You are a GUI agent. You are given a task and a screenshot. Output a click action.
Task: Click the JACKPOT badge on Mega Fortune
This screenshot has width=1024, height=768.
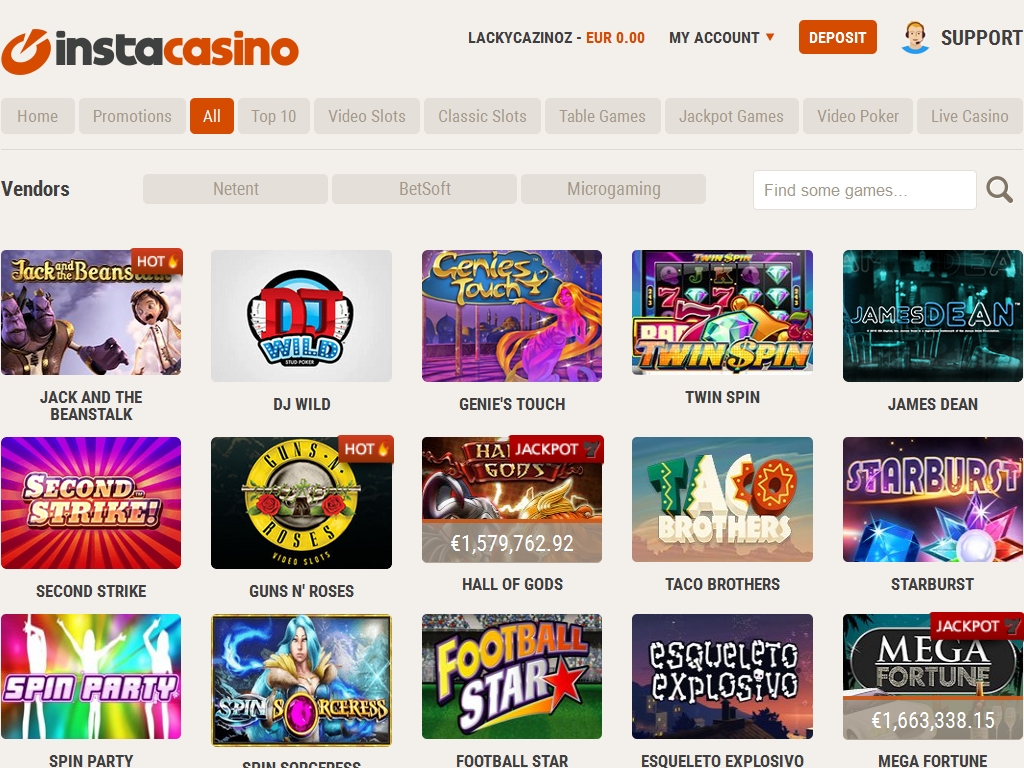click(x=976, y=626)
